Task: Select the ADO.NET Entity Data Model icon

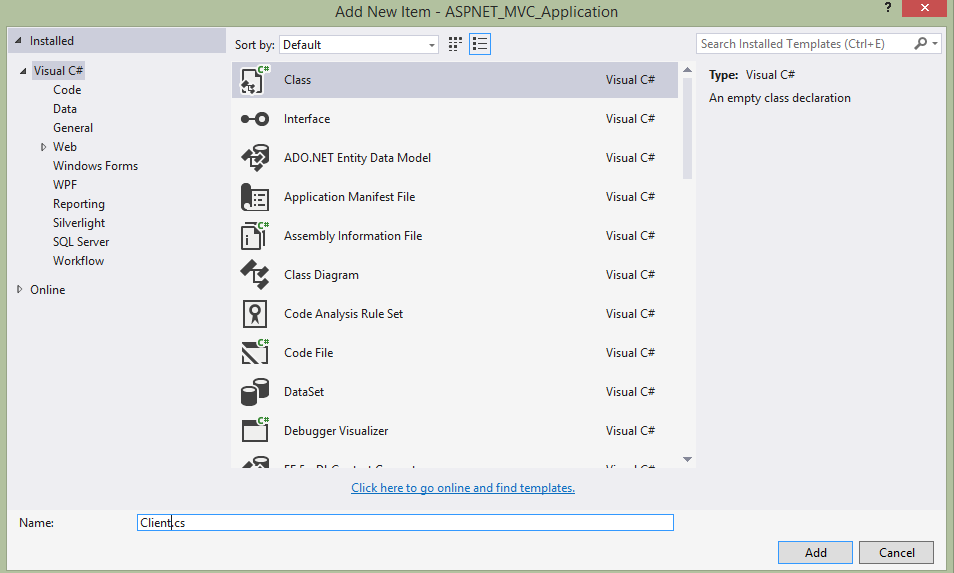Action: tap(255, 158)
